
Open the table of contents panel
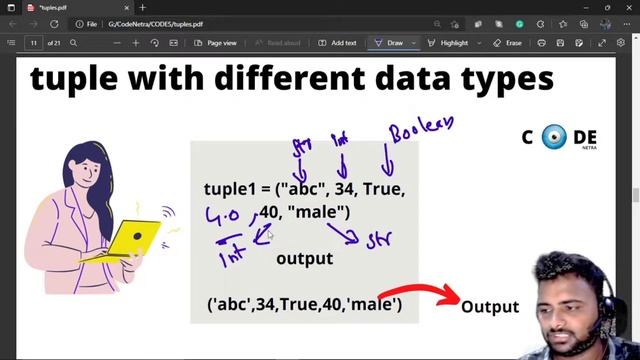point(11,43)
